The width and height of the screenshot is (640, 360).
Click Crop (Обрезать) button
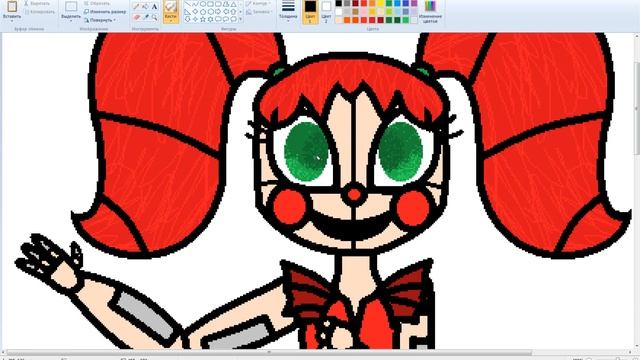97,4
